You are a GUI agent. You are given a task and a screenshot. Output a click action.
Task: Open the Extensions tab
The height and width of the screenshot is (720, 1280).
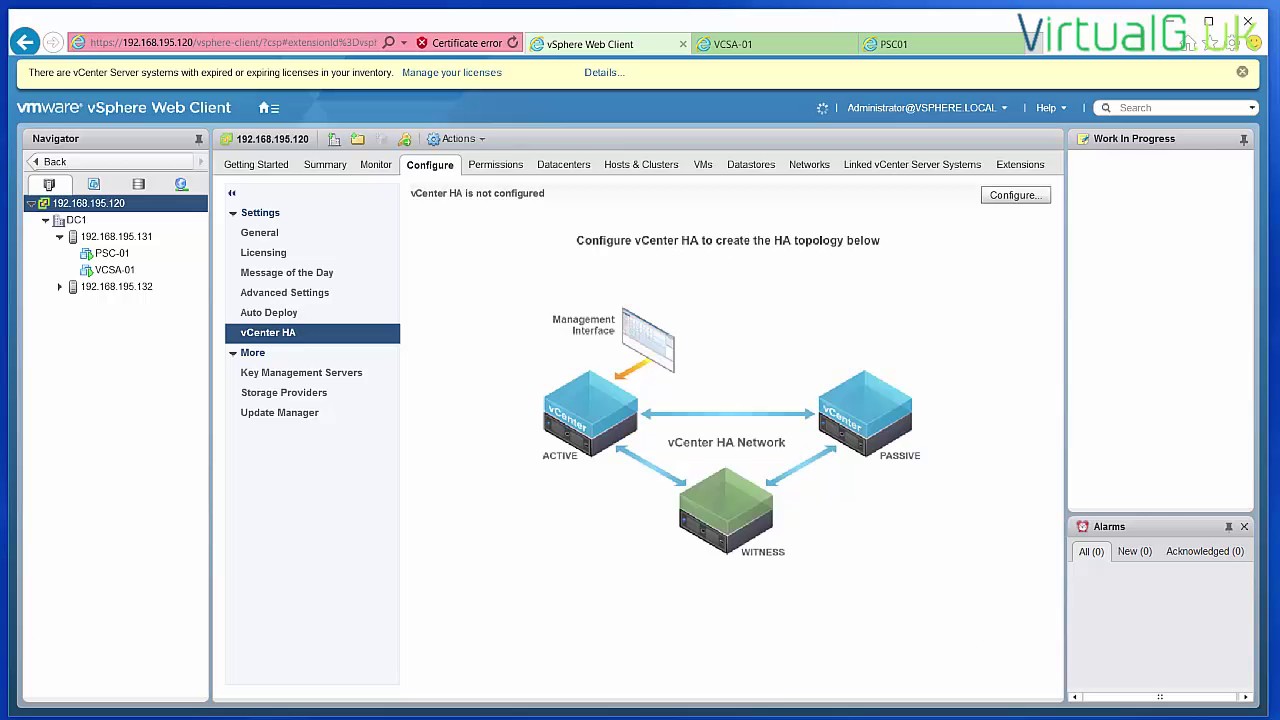[1020, 165]
